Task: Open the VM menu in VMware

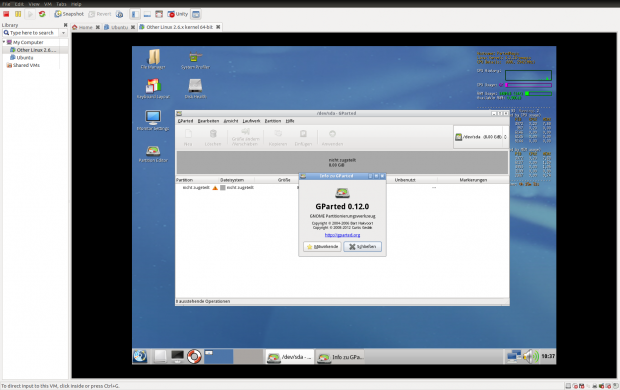Action: click(x=48, y=4)
